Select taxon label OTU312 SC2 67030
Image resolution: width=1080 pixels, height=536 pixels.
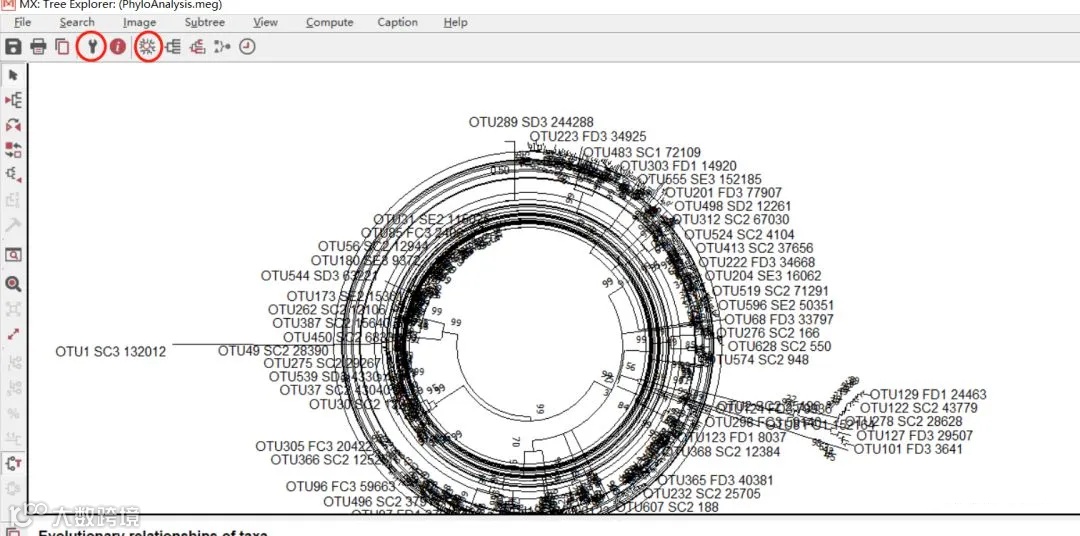point(731,220)
